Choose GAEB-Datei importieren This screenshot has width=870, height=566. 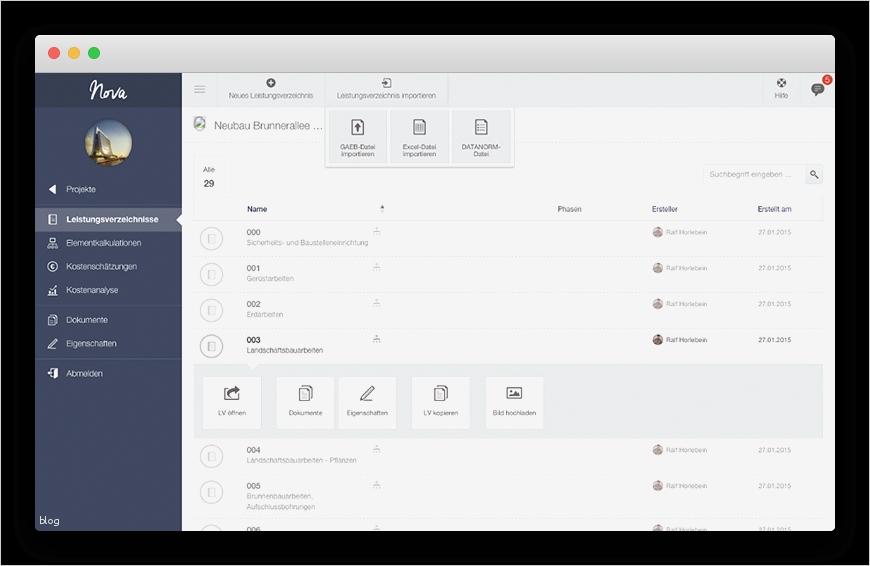coord(357,137)
